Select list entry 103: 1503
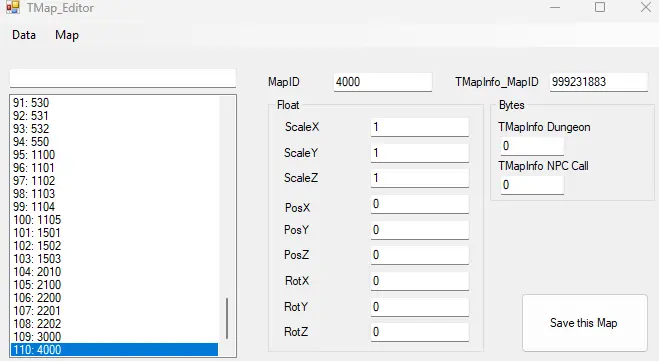Viewport: 659px width, 361px height. 114,259
